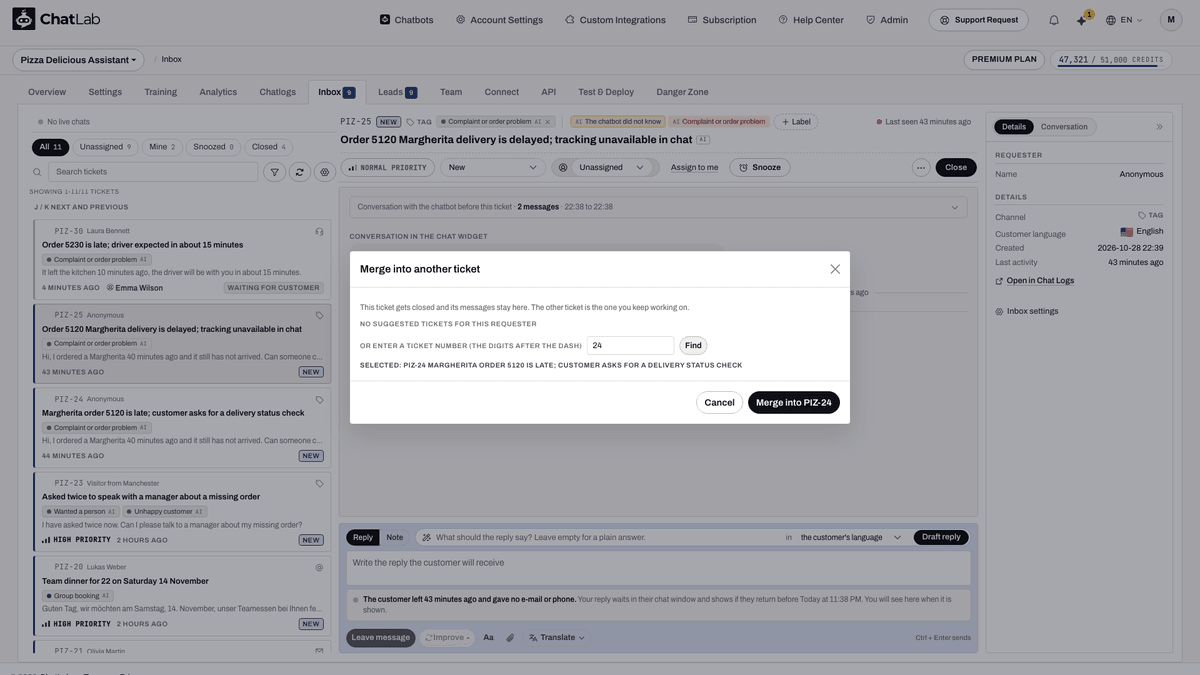Click the headset icon on PIZ-30 ticket

pos(319,231)
